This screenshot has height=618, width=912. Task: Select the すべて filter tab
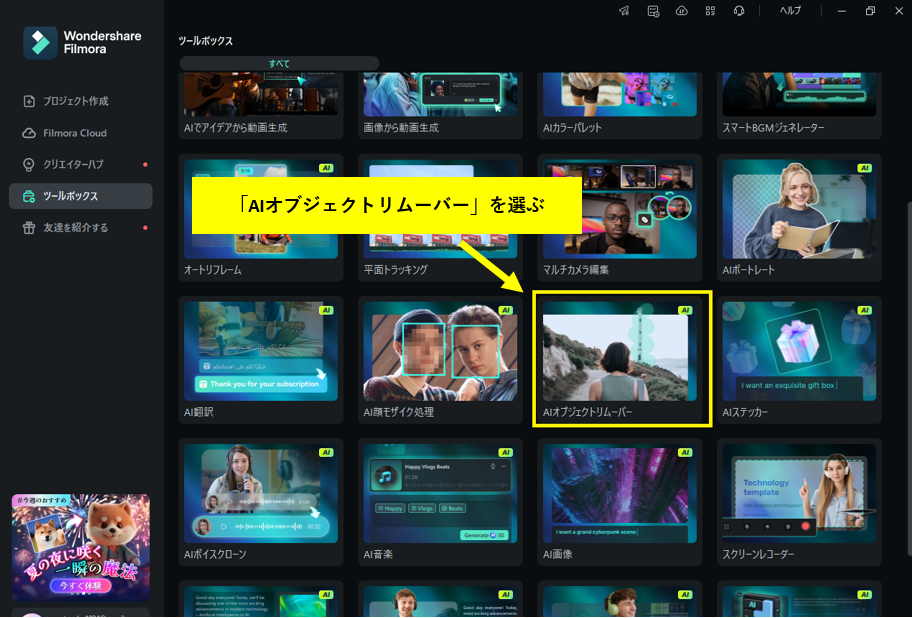[279, 63]
